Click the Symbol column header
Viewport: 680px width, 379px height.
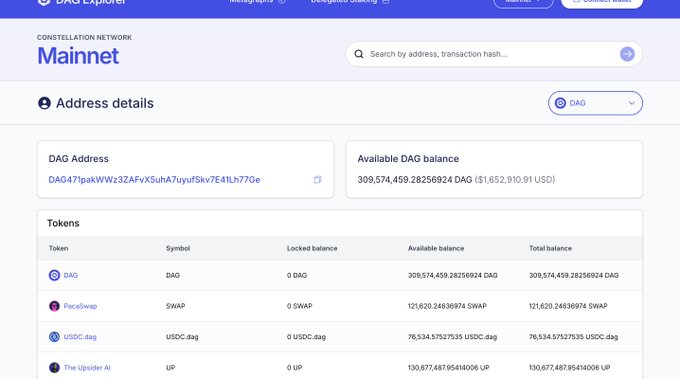[x=178, y=248]
